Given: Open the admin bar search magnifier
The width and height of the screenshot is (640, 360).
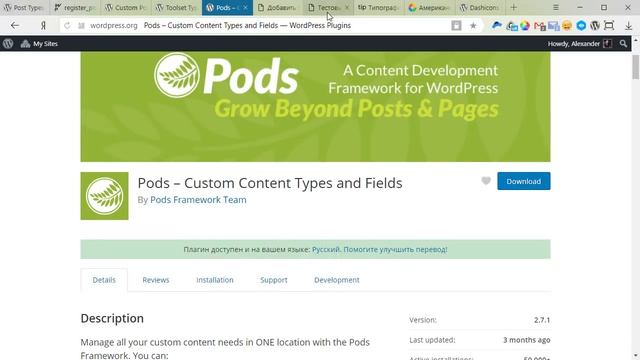Looking at the screenshot, I should [623, 43].
